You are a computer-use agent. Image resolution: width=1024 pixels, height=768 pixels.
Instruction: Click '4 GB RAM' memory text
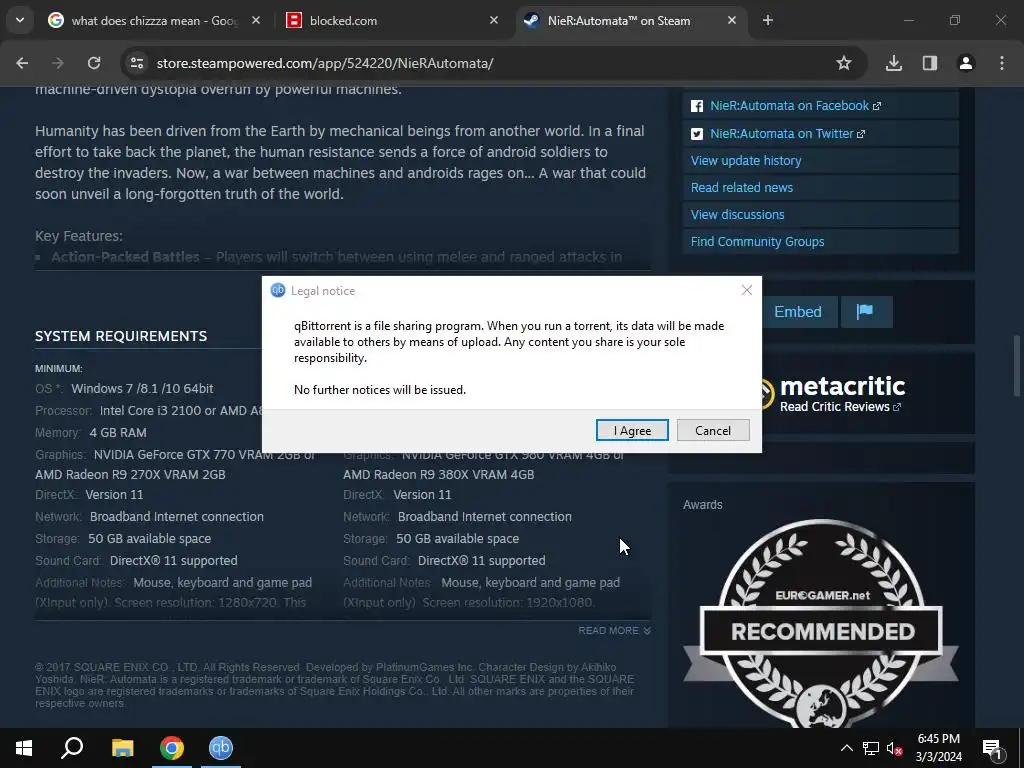pos(118,432)
